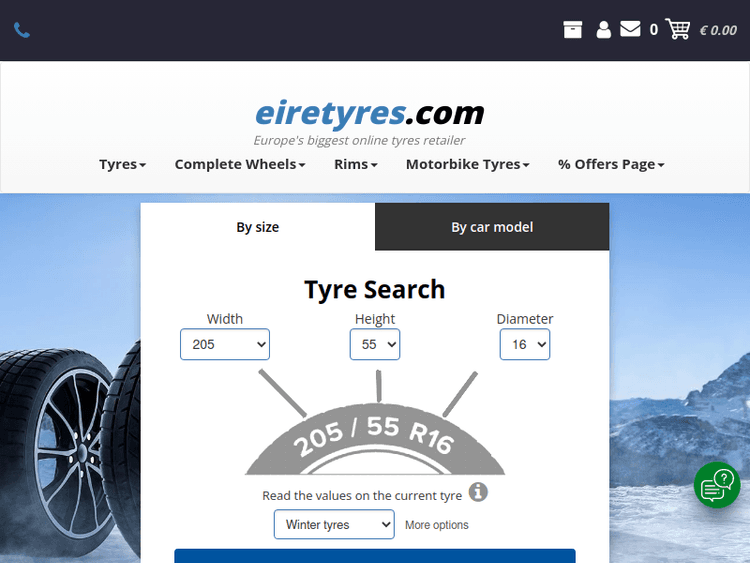Image resolution: width=750 pixels, height=563 pixels.
Task: Click the info icon beside tyre values
Action: tap(478, 492)
